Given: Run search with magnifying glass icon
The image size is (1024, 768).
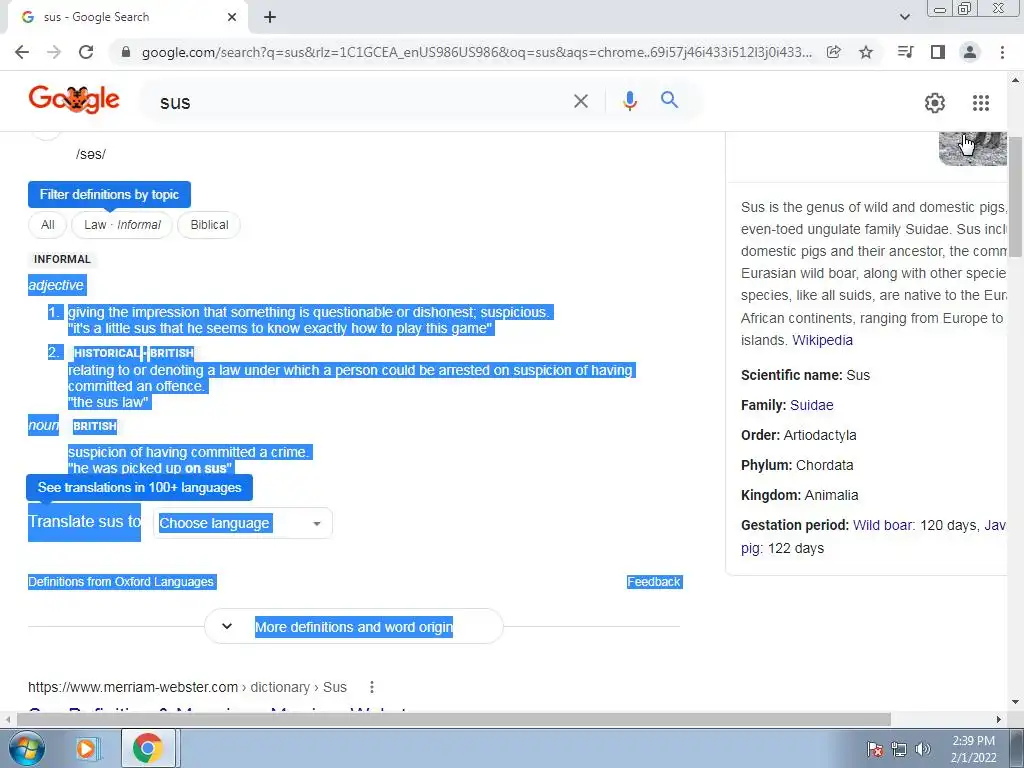Looking at the screenshot, I should point(669,100).
